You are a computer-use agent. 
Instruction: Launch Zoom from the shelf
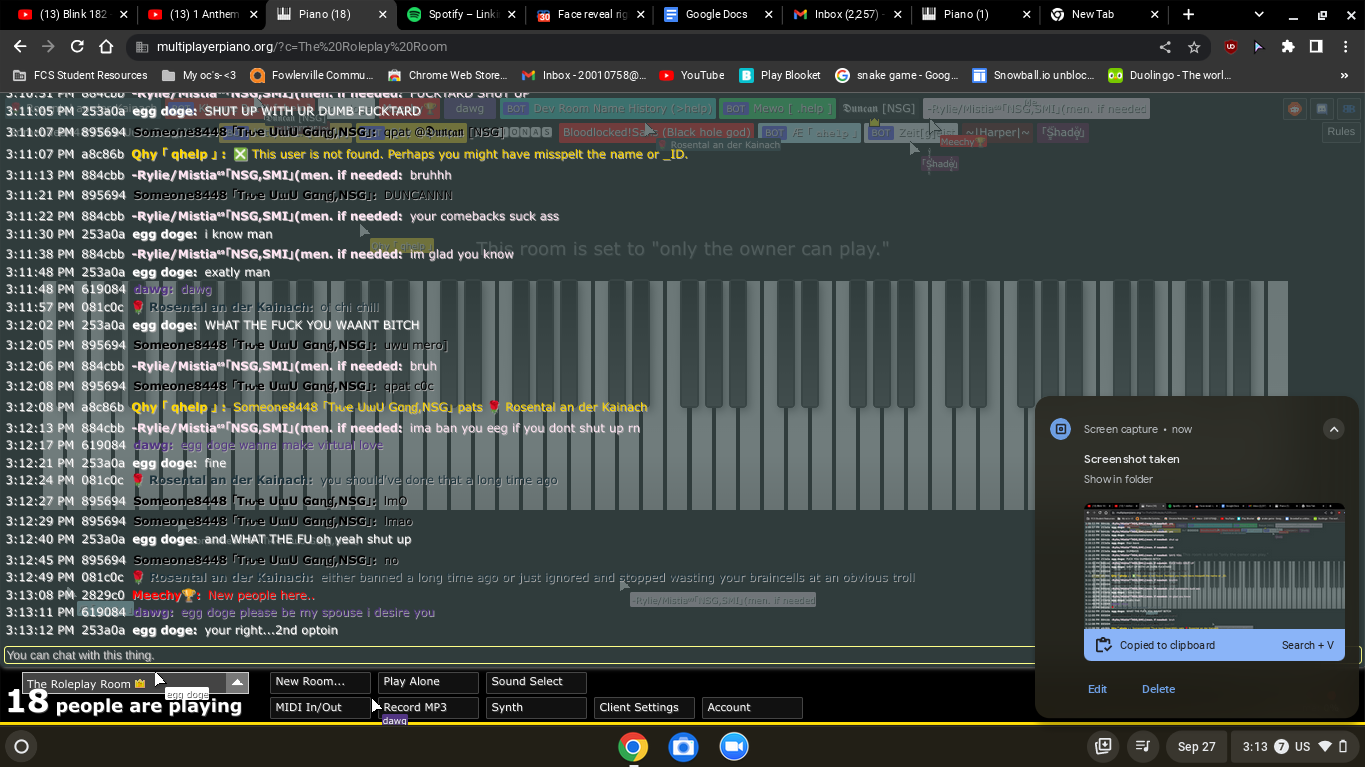734,747
